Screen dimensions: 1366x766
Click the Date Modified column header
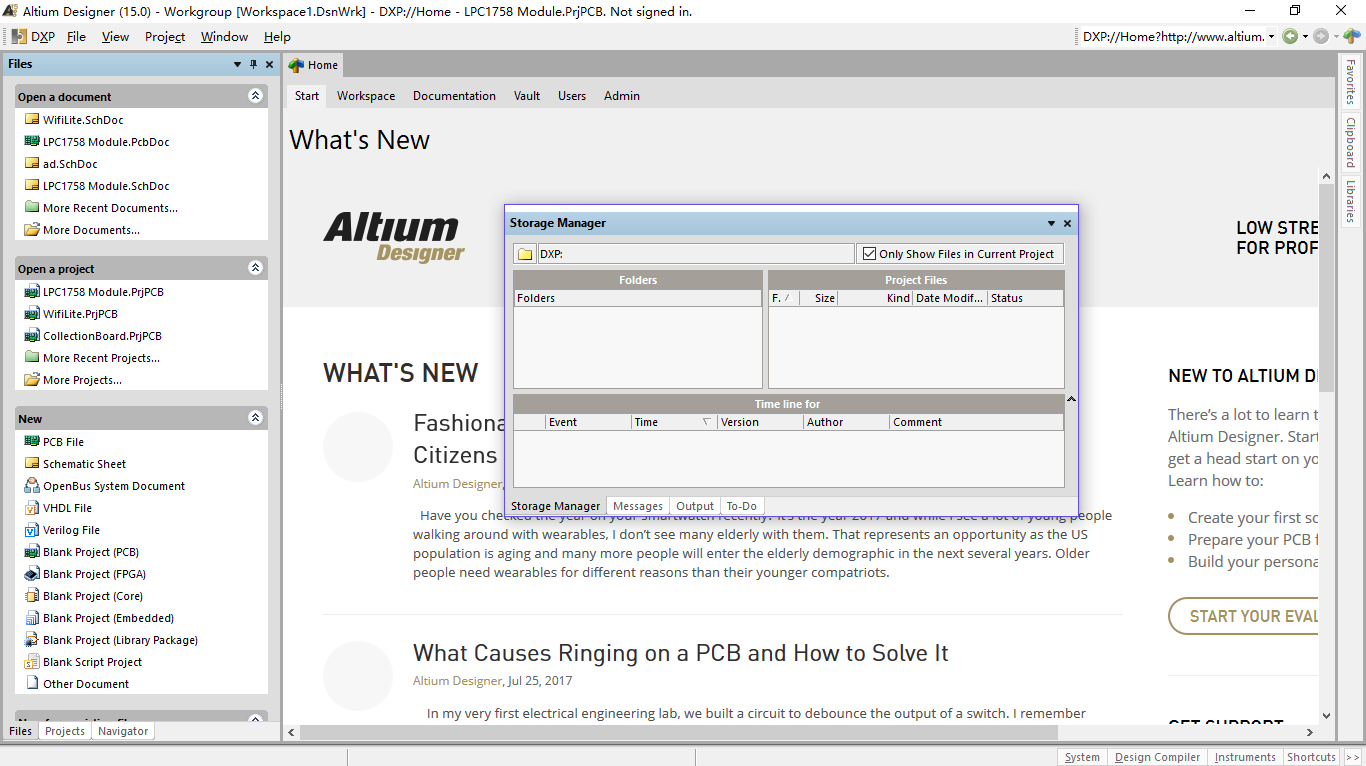pos(950,298)
